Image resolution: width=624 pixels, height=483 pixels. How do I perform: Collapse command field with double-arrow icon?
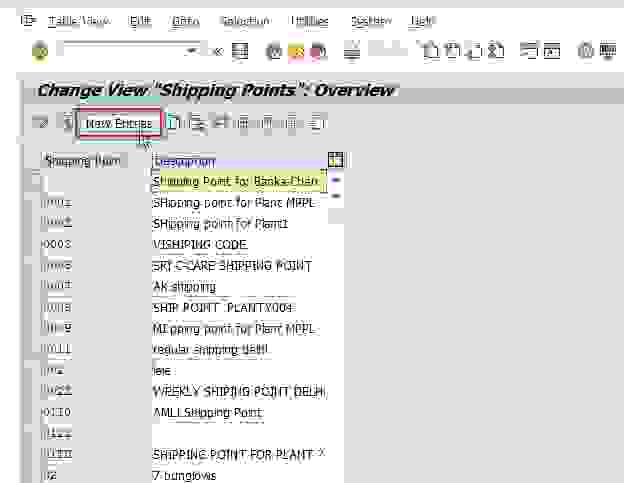click(218, 51)
